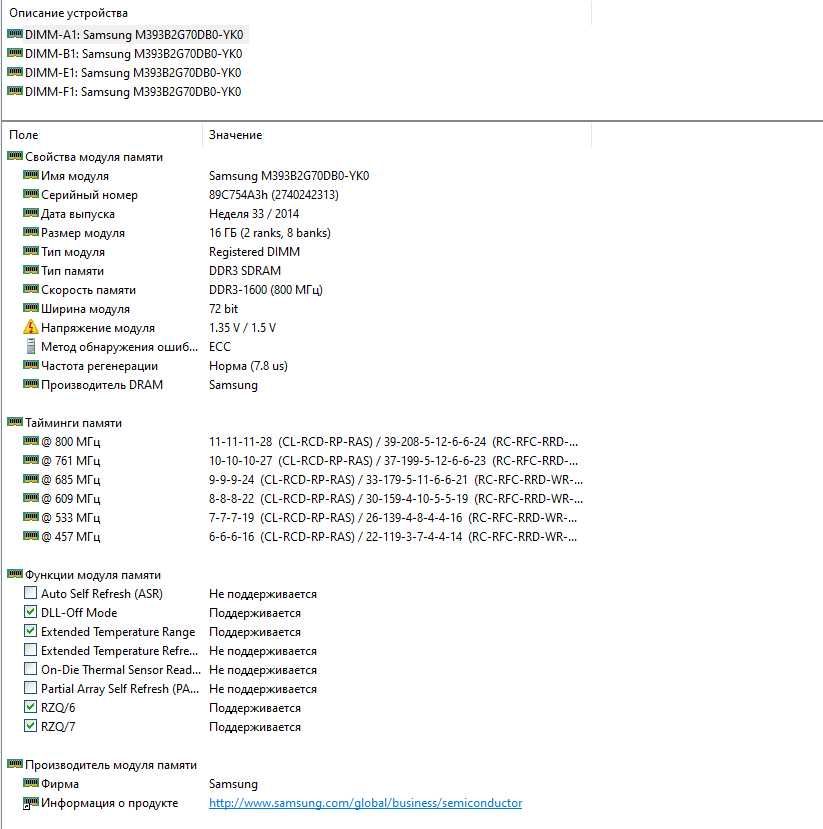Select the Samsung value in the Производитель DRAM row
This screenshot has width=823, height=829.
pyautogui.click(x=233, y=385)
